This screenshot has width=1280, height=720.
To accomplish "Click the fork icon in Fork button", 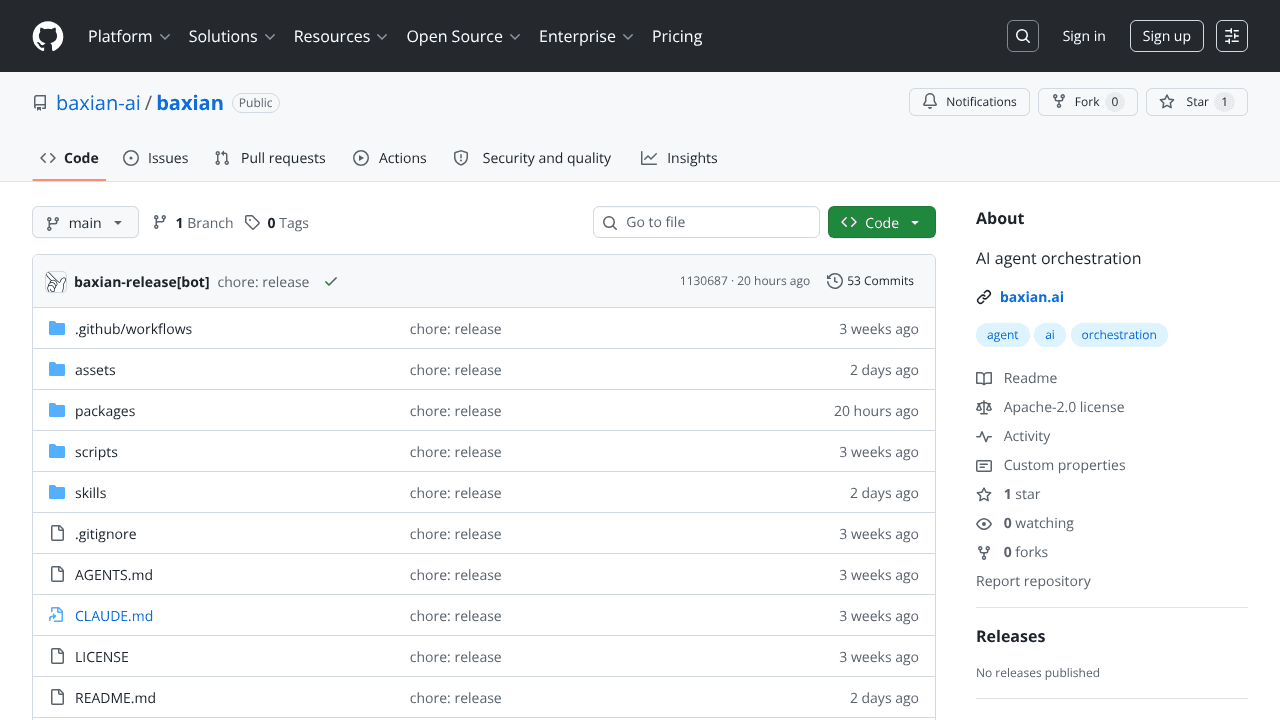I will (x=1059, y=102).
